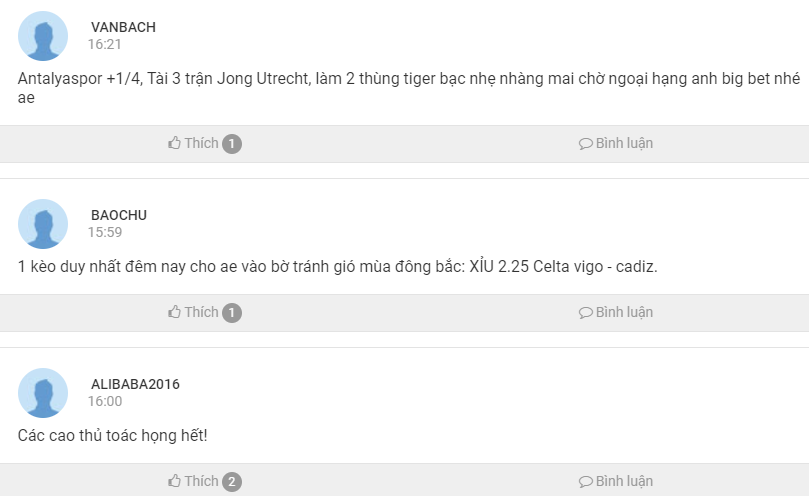The height and width of the screenshot is (496, 809).
Task: Click the 16:21 timestamp
Action: (x=104, y=44)
